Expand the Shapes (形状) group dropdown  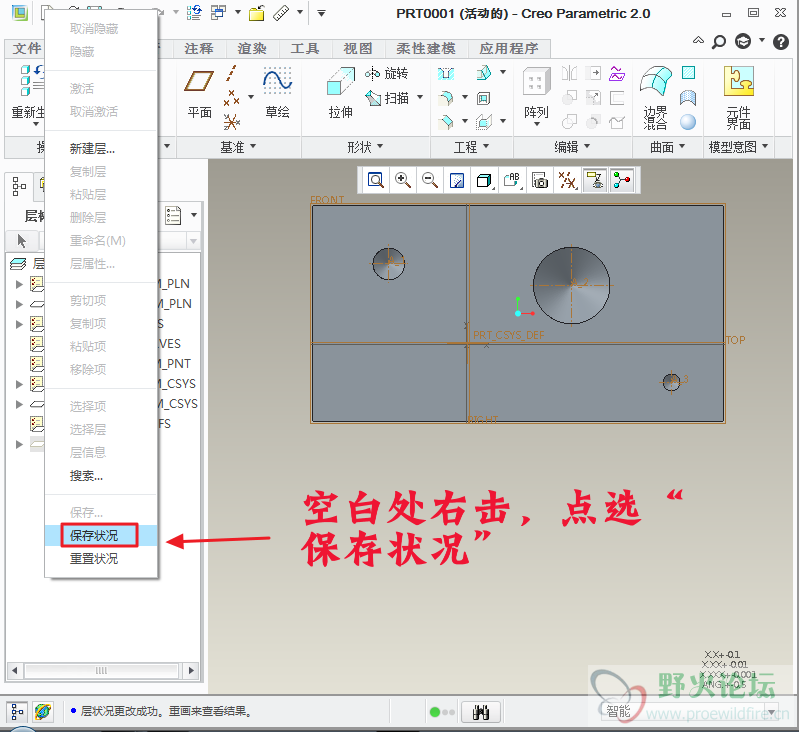(x=365, y=147)
